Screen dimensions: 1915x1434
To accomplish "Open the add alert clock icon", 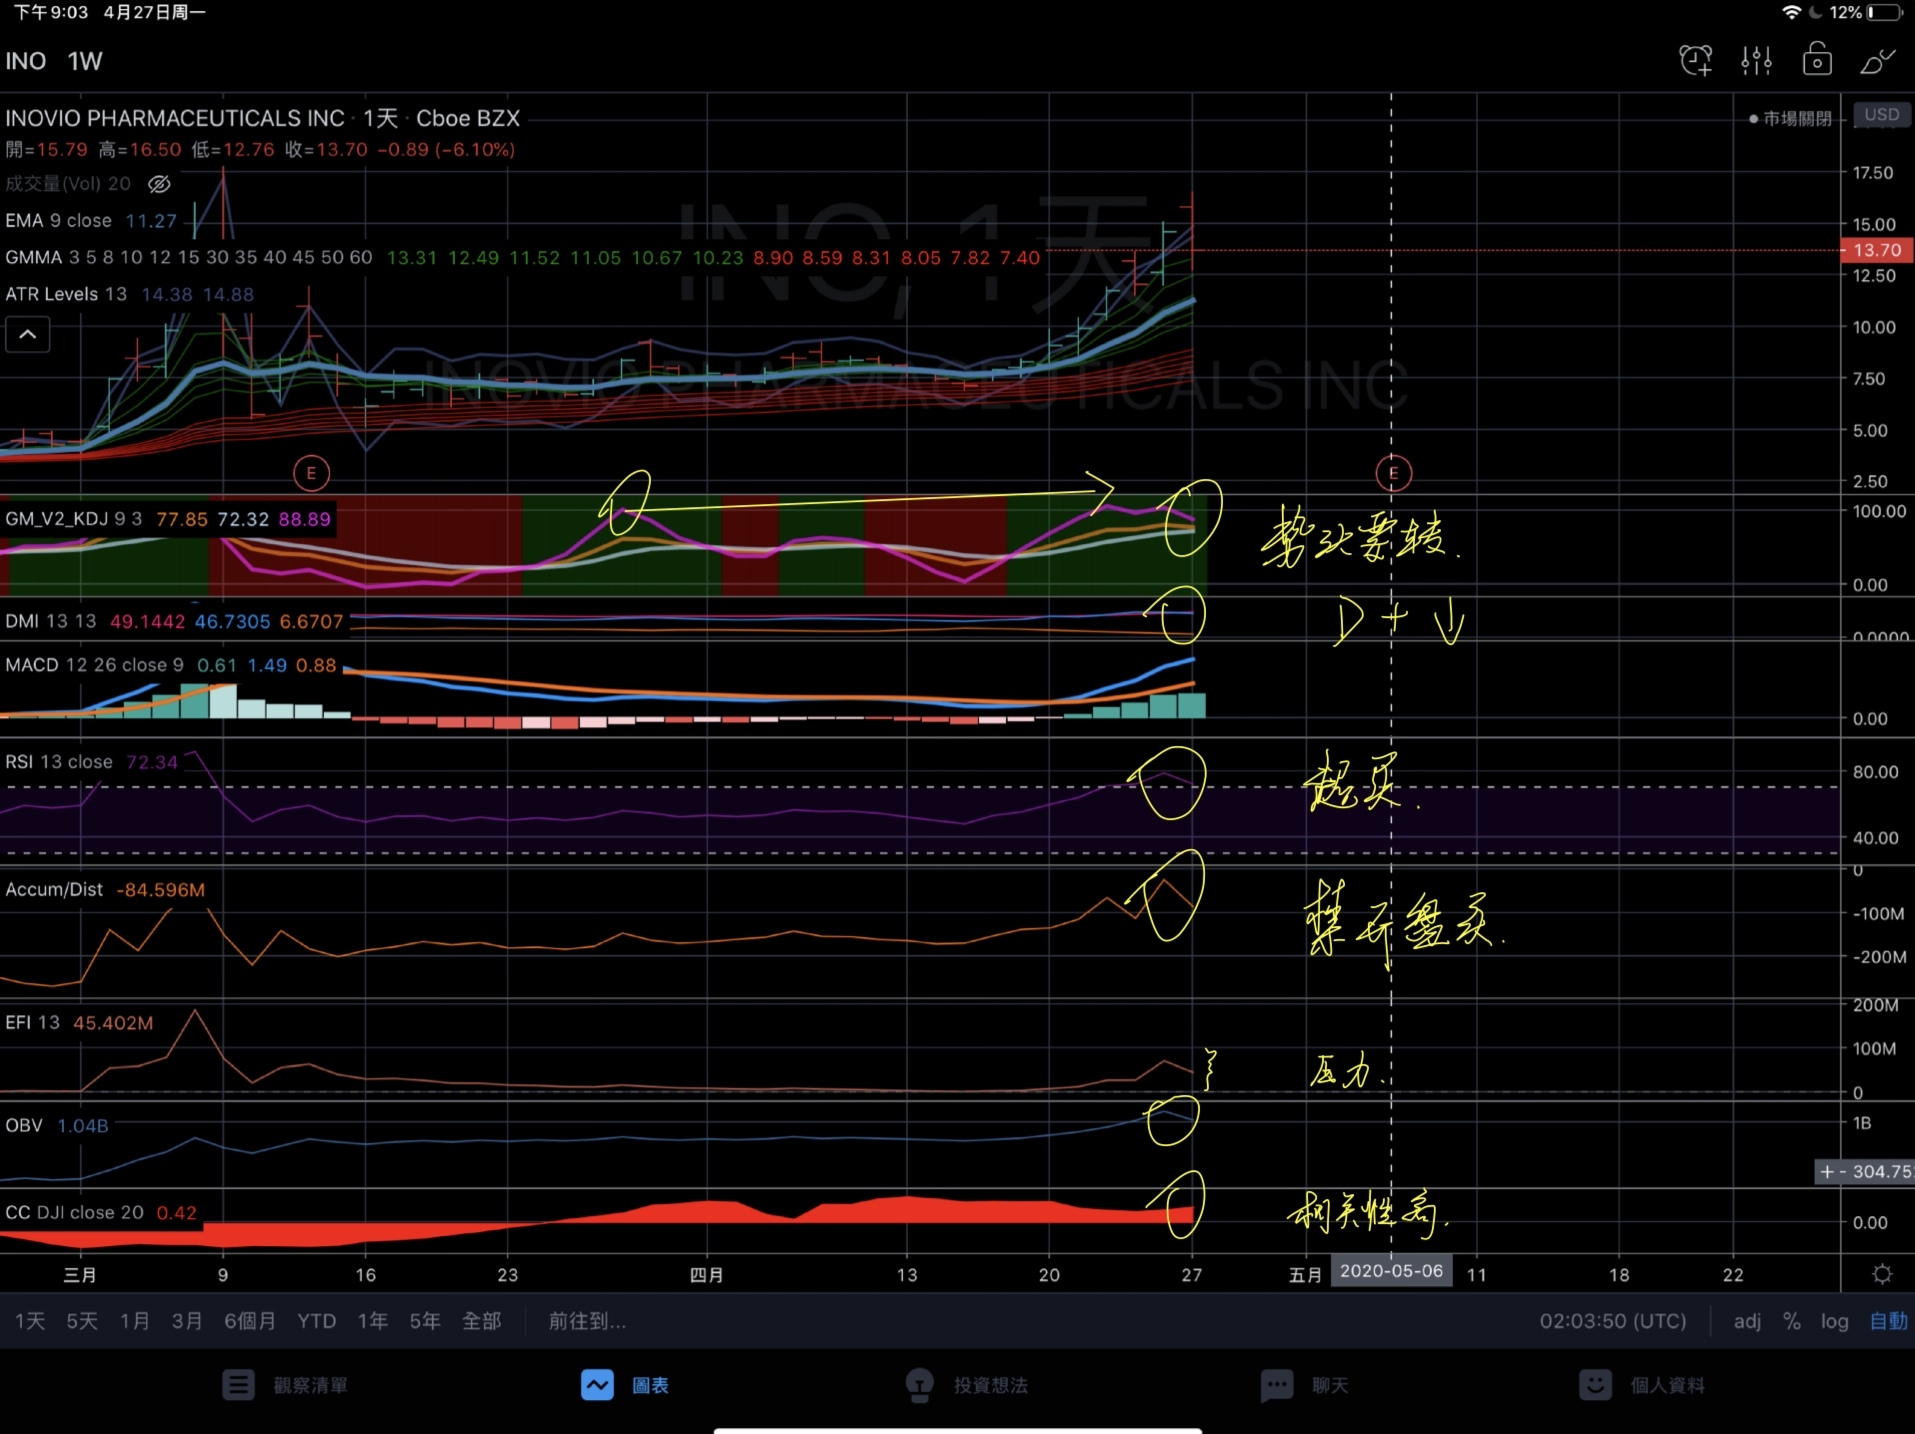I will (x=1695, y=61).
